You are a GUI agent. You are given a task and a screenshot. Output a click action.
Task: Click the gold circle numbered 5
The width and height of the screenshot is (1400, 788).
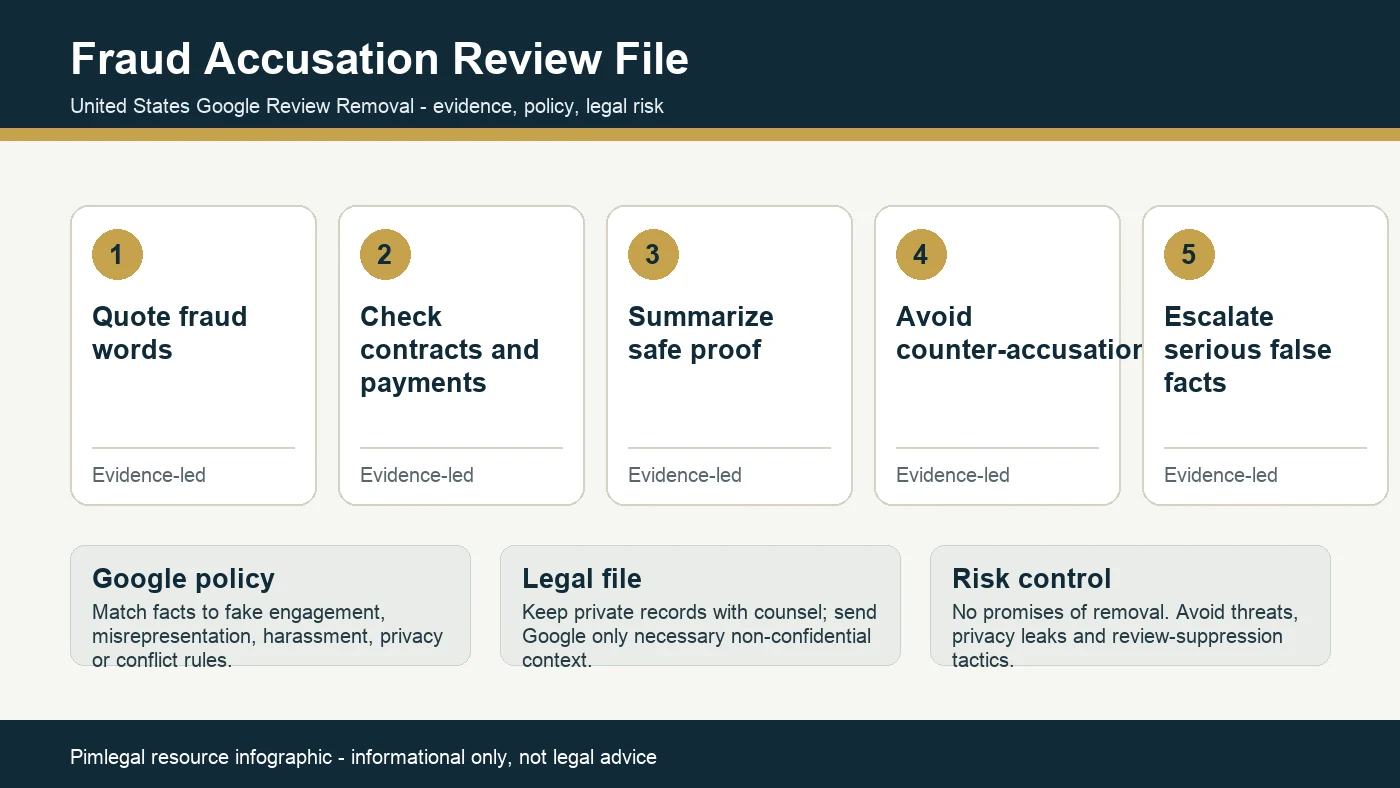click(x=1190, y=254)
